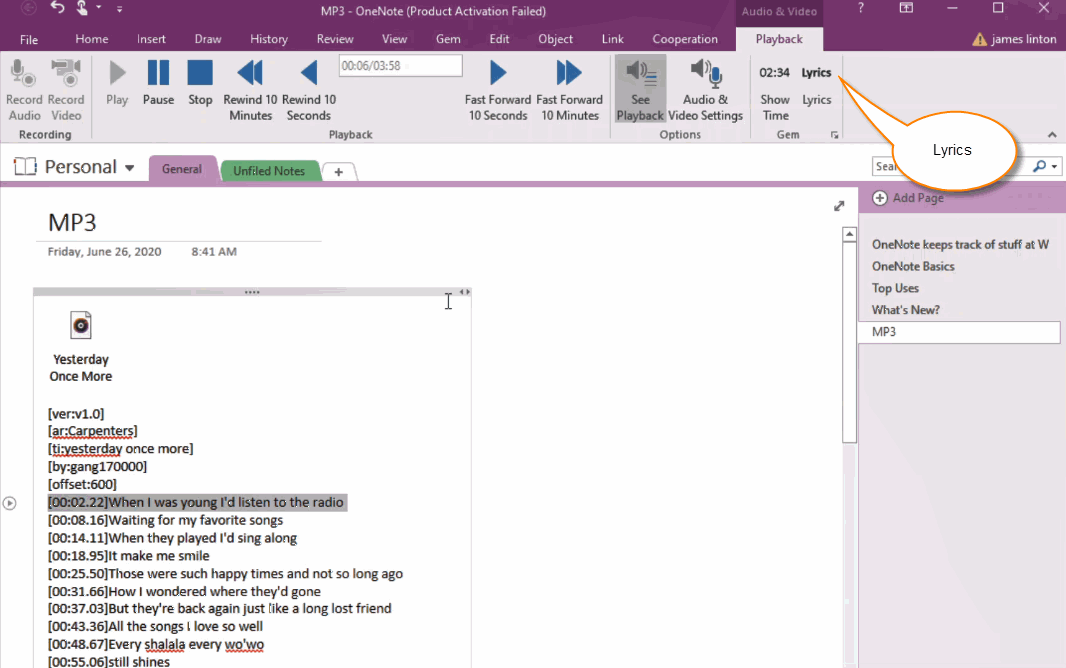Click the Play button in the ribbon
The width and height of the screenshot is (1066, 668).
(x=117, y=82)
